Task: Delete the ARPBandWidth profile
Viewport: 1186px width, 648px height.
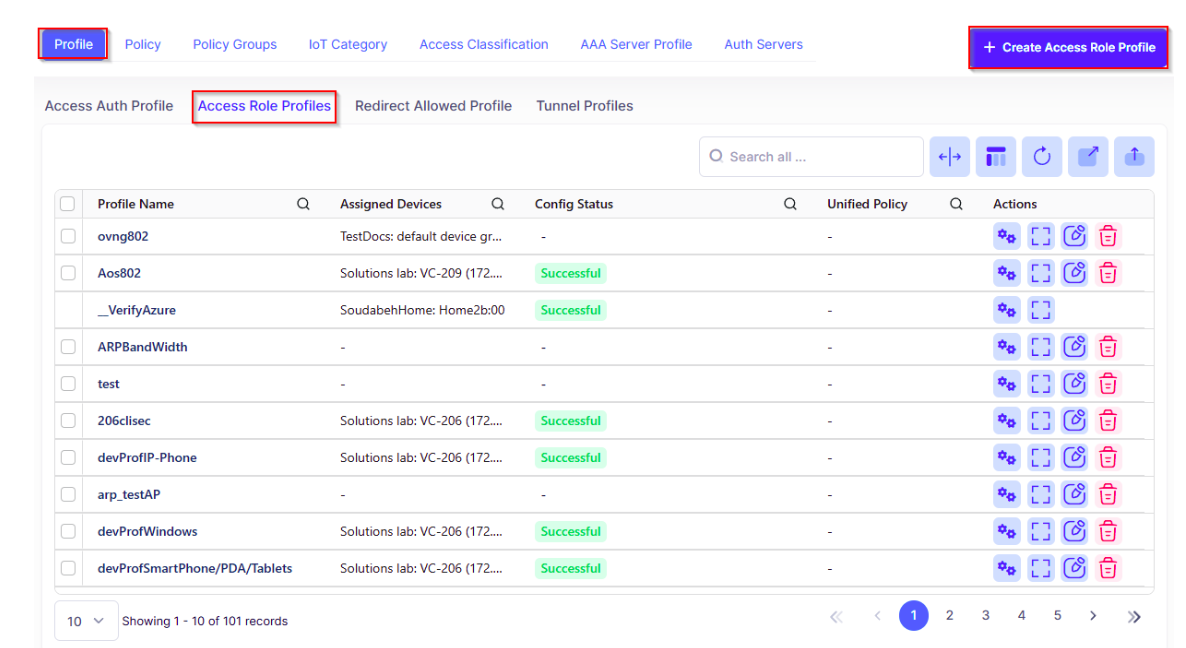Action: point(1108,347)
